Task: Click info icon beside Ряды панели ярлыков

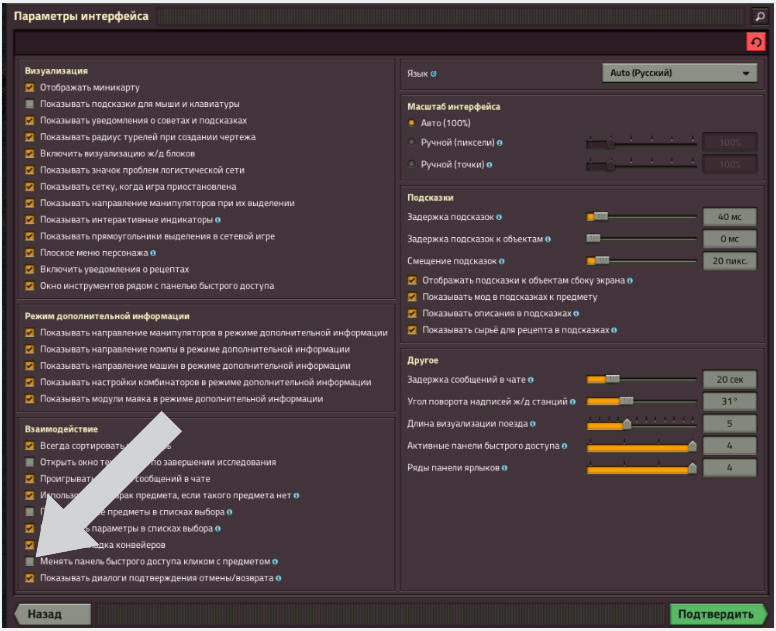Action: (504, 468)
